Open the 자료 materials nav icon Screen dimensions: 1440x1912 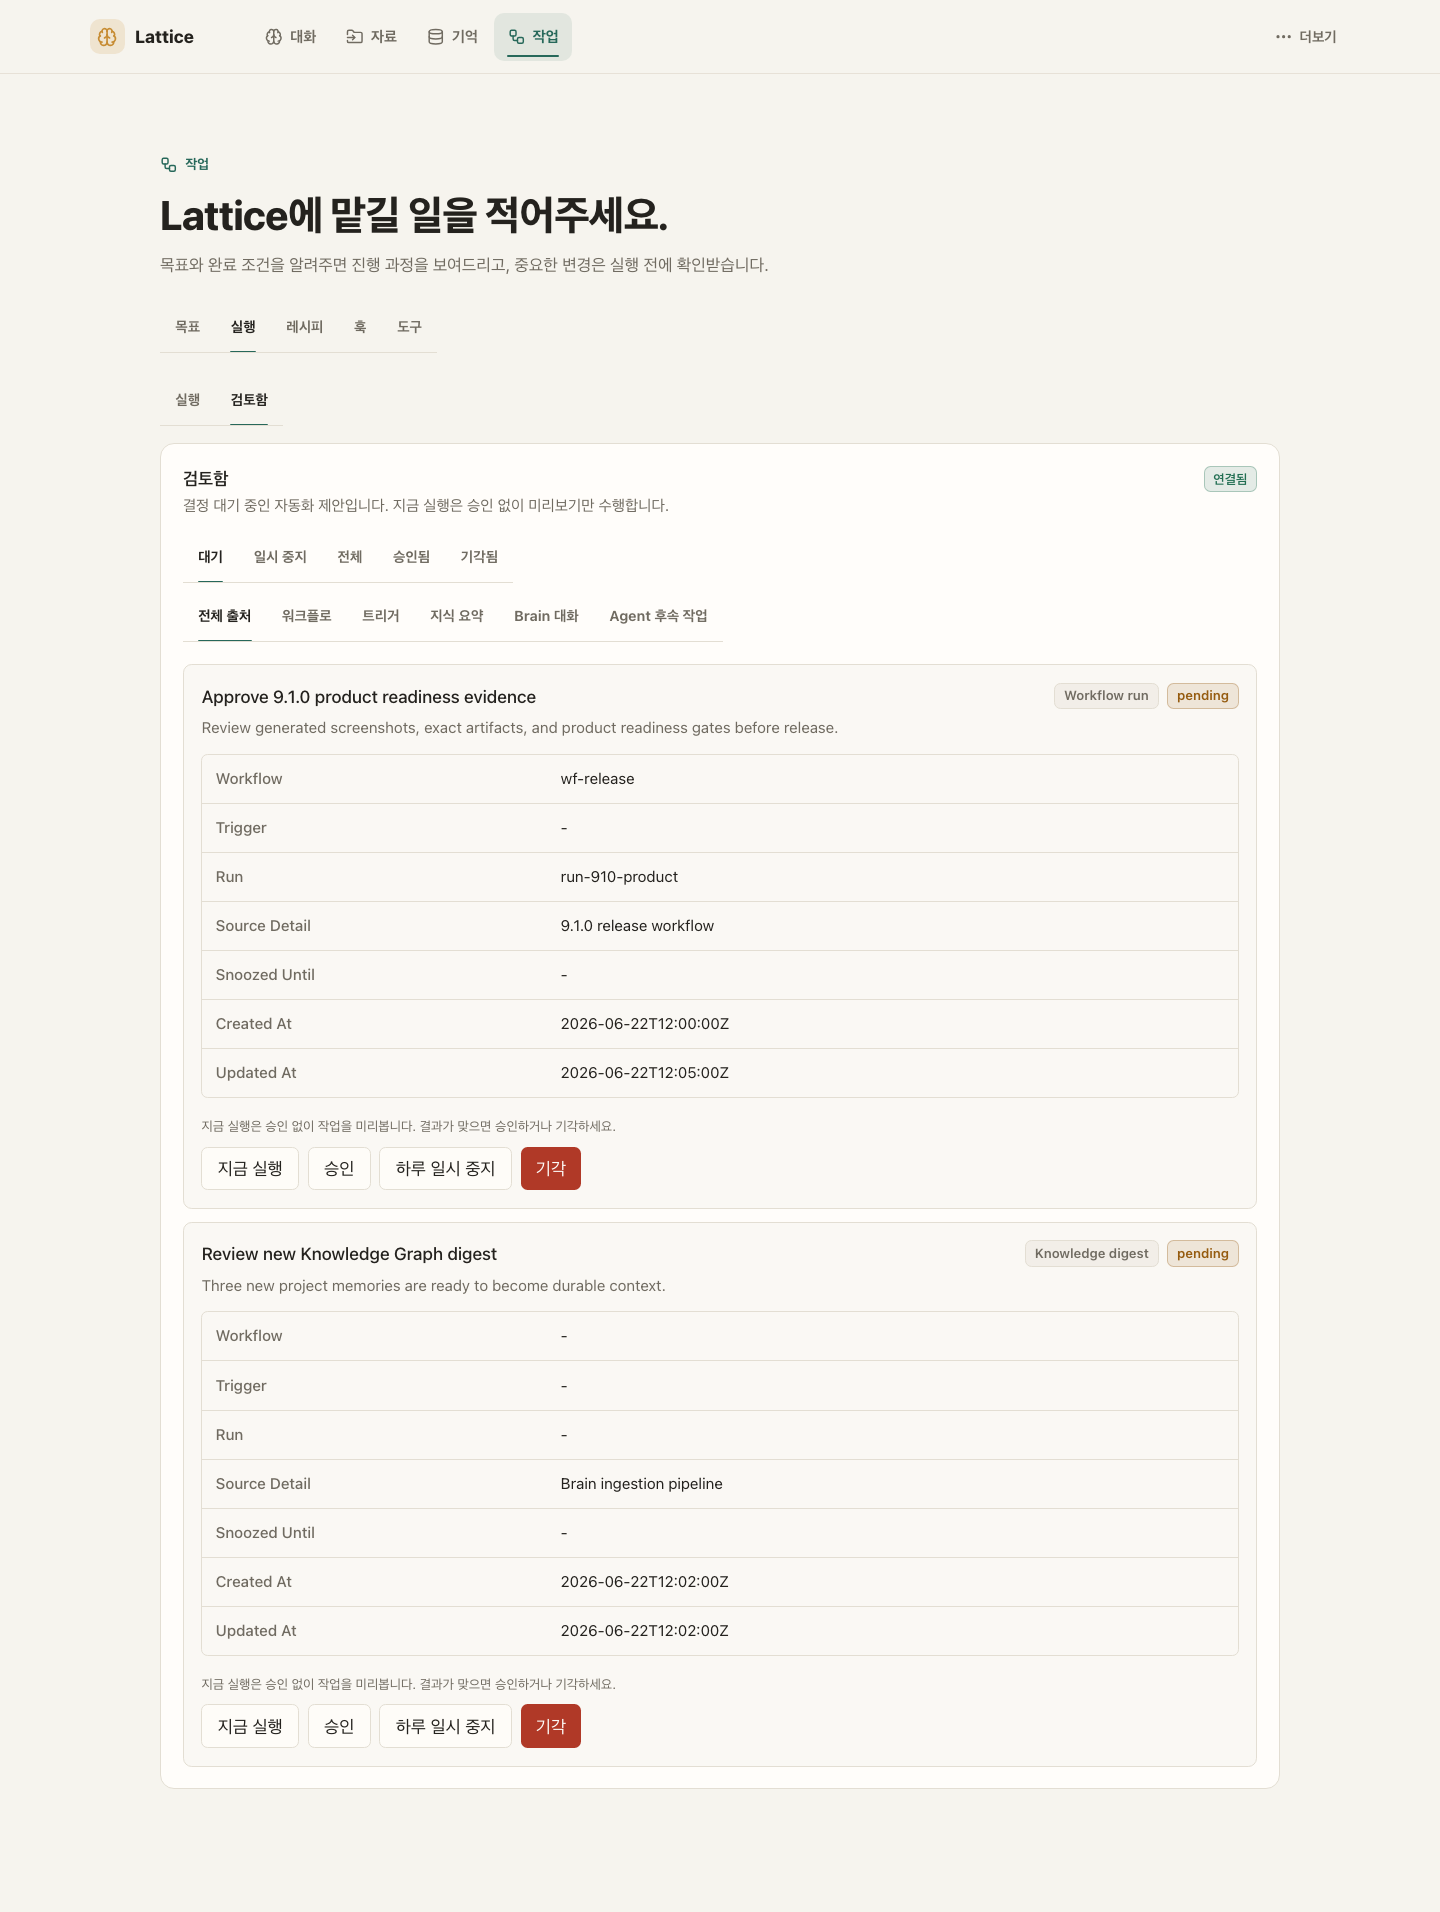[x=354, y=37]
